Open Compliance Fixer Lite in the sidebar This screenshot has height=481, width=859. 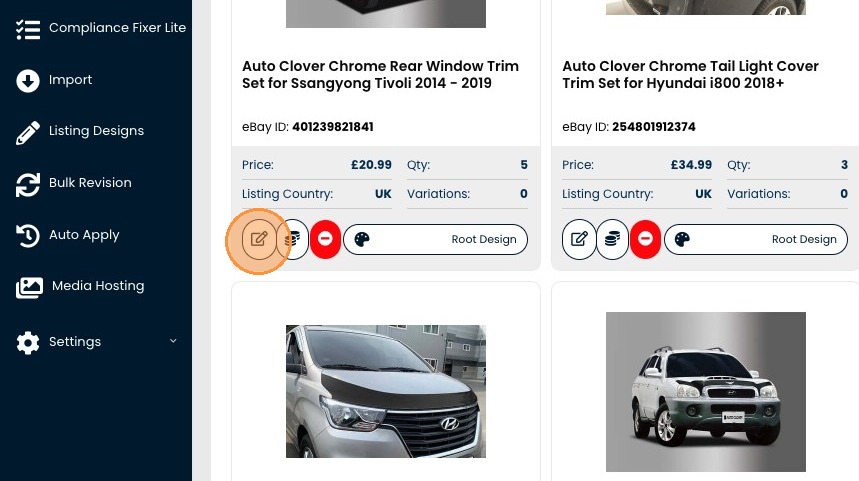click(117, 28)
